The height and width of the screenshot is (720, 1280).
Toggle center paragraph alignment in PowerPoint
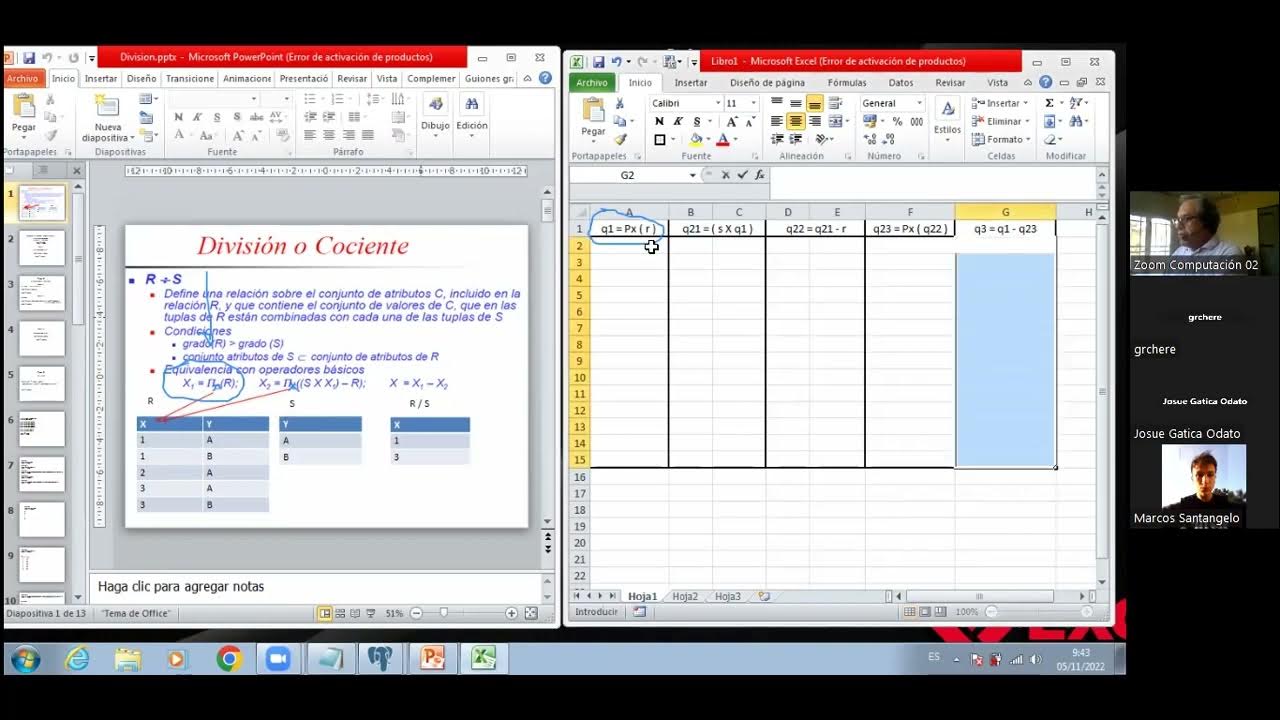pyautogui.click(x=329, y=135)
